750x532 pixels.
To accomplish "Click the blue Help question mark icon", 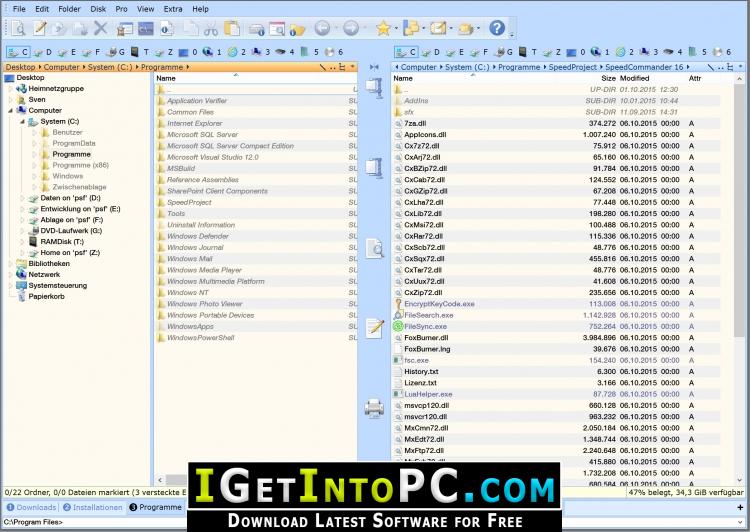I will click(x=497, y=28).
